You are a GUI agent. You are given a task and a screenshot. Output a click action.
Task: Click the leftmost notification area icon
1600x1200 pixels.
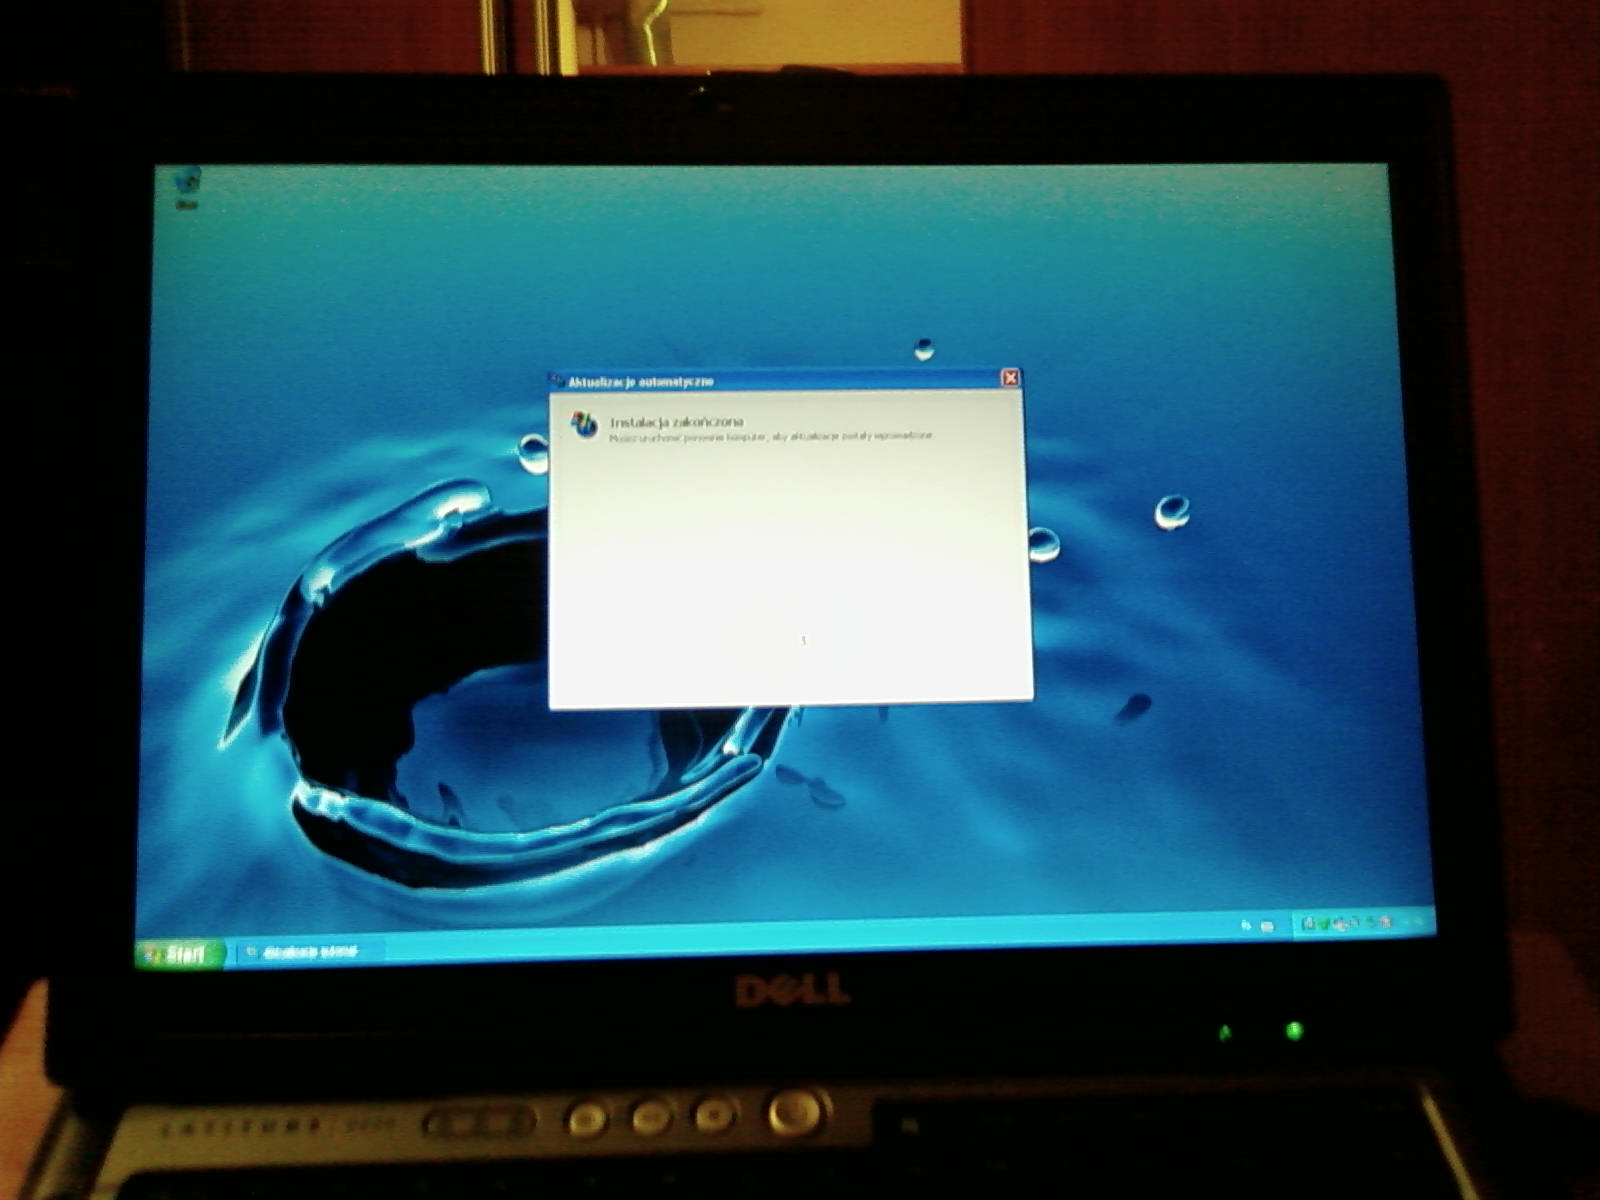pos(1308,925)
